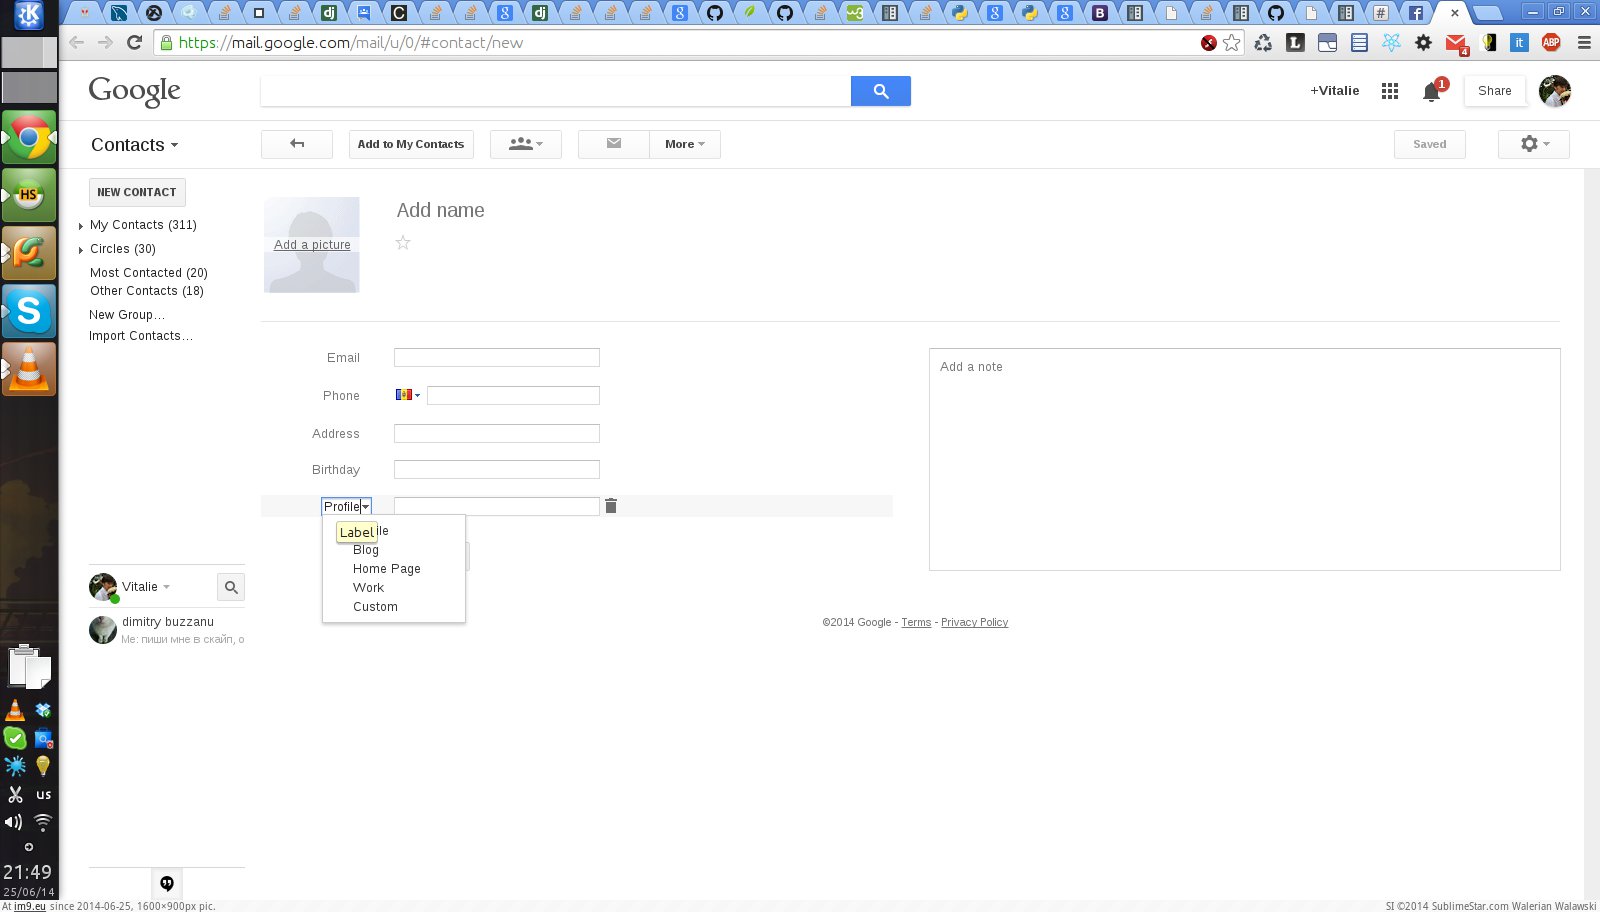
Task: Open the notifications bell
Action: [1431, 92]
